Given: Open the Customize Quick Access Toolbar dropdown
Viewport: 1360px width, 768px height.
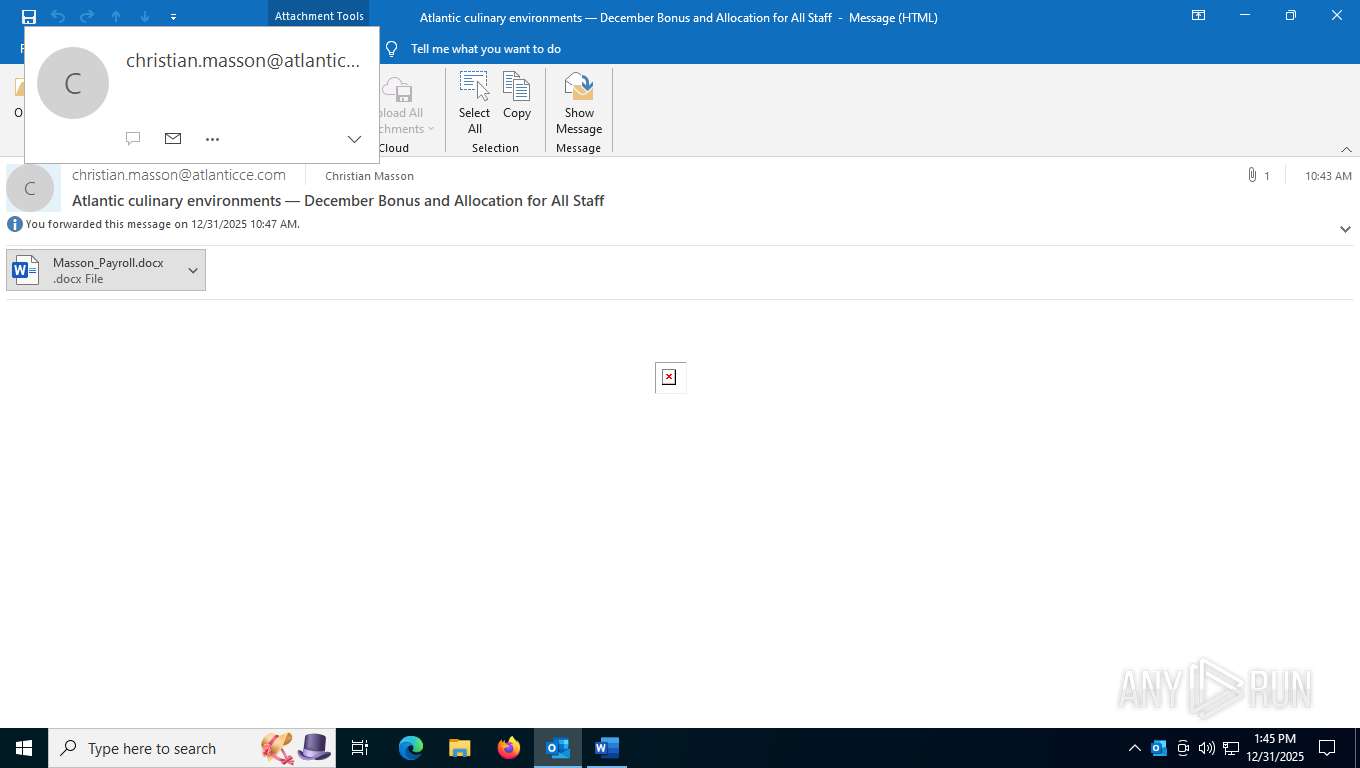Looking at the screenshot, I should [173, 16].
